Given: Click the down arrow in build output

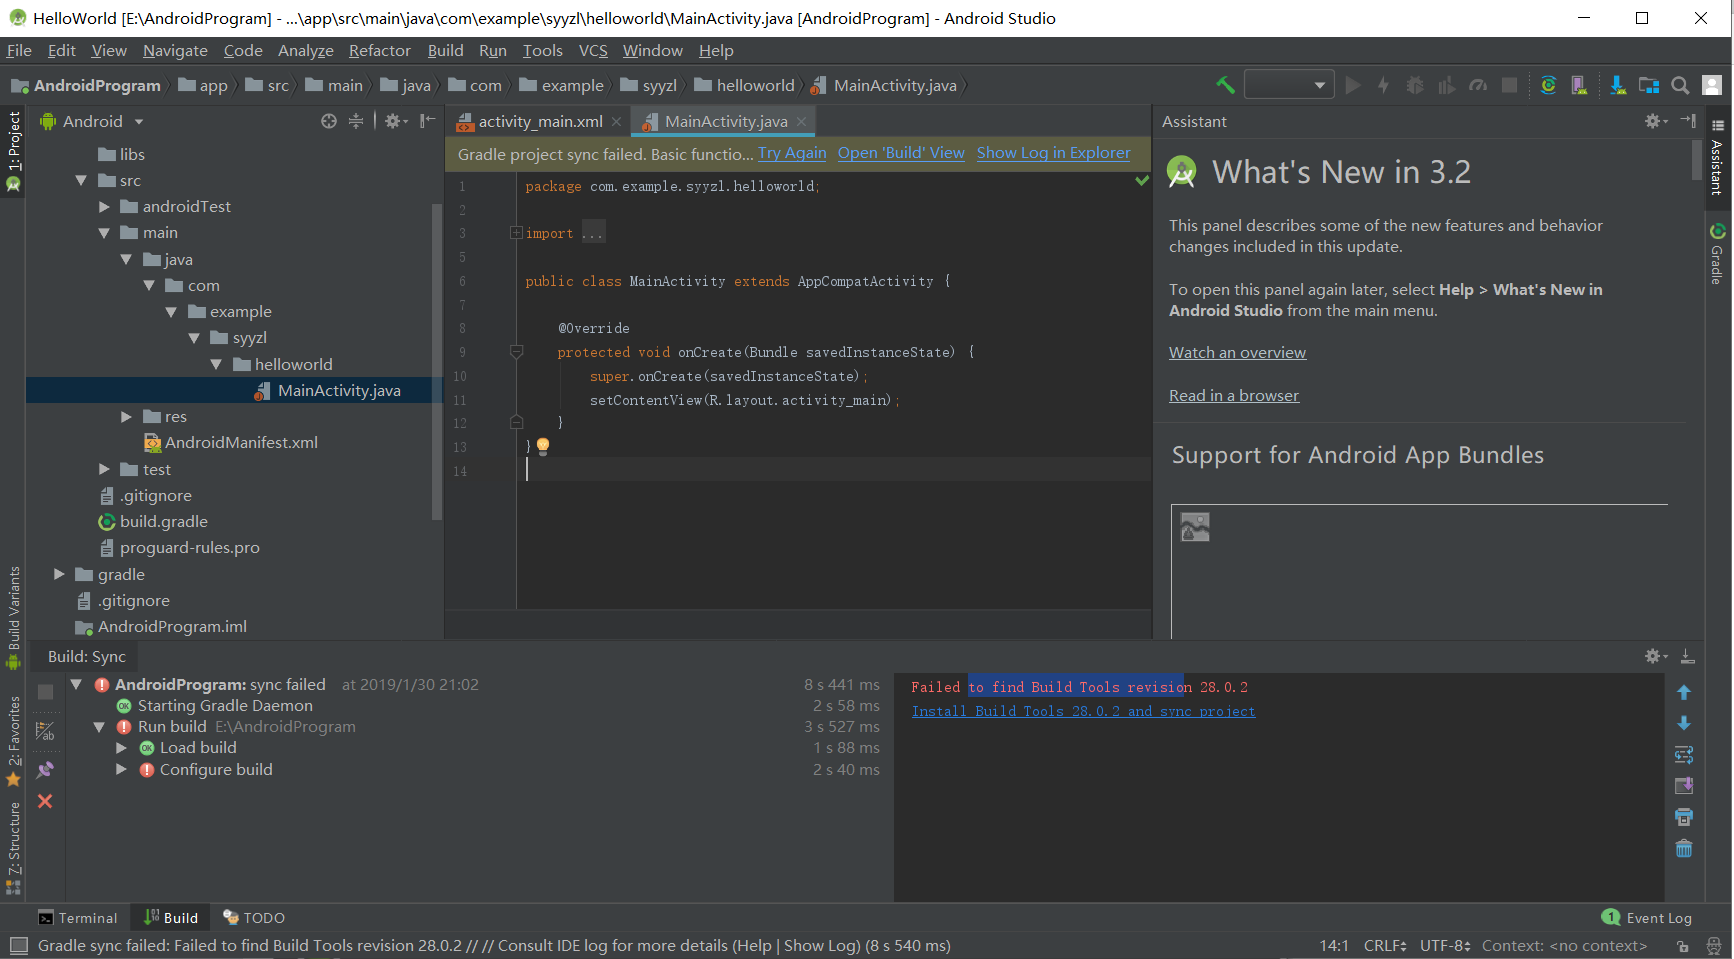Looking at the screenshot, I should pos(1684,723).
